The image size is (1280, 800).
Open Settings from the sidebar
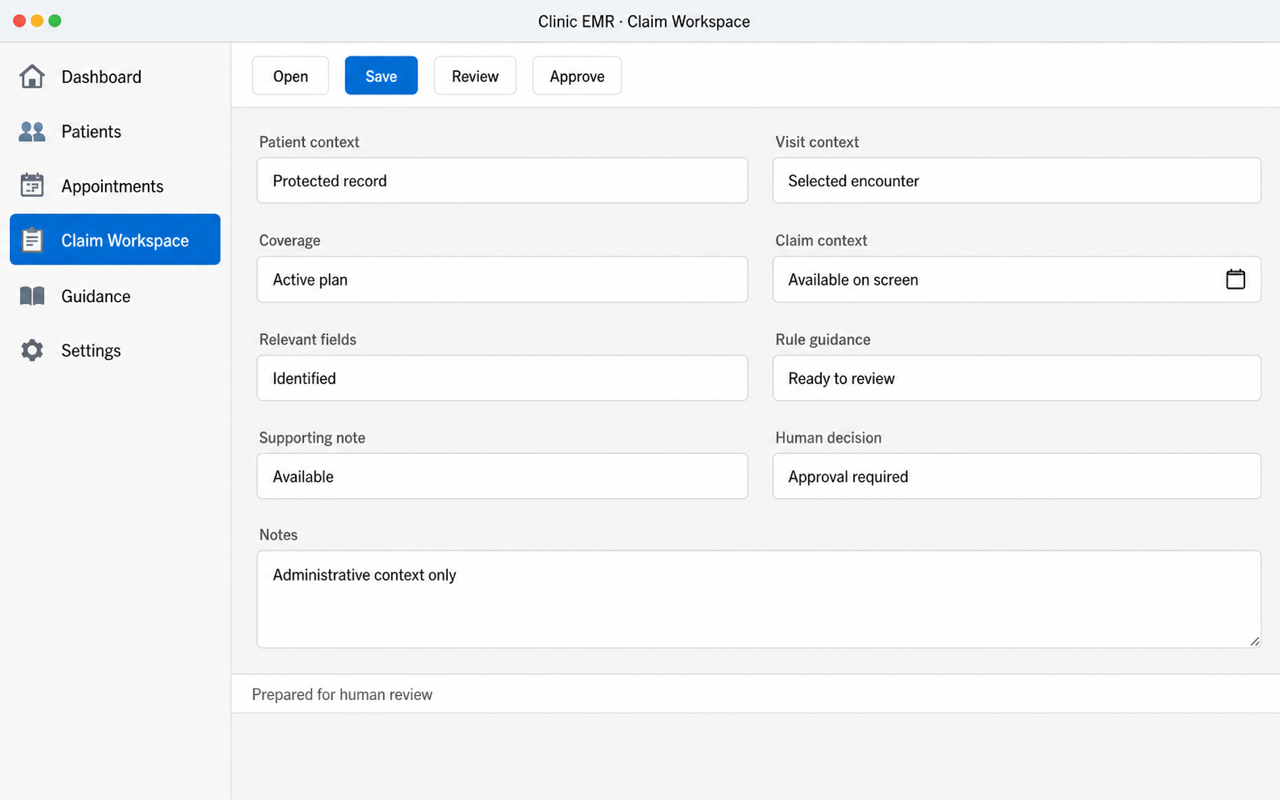tap(115, 351)
